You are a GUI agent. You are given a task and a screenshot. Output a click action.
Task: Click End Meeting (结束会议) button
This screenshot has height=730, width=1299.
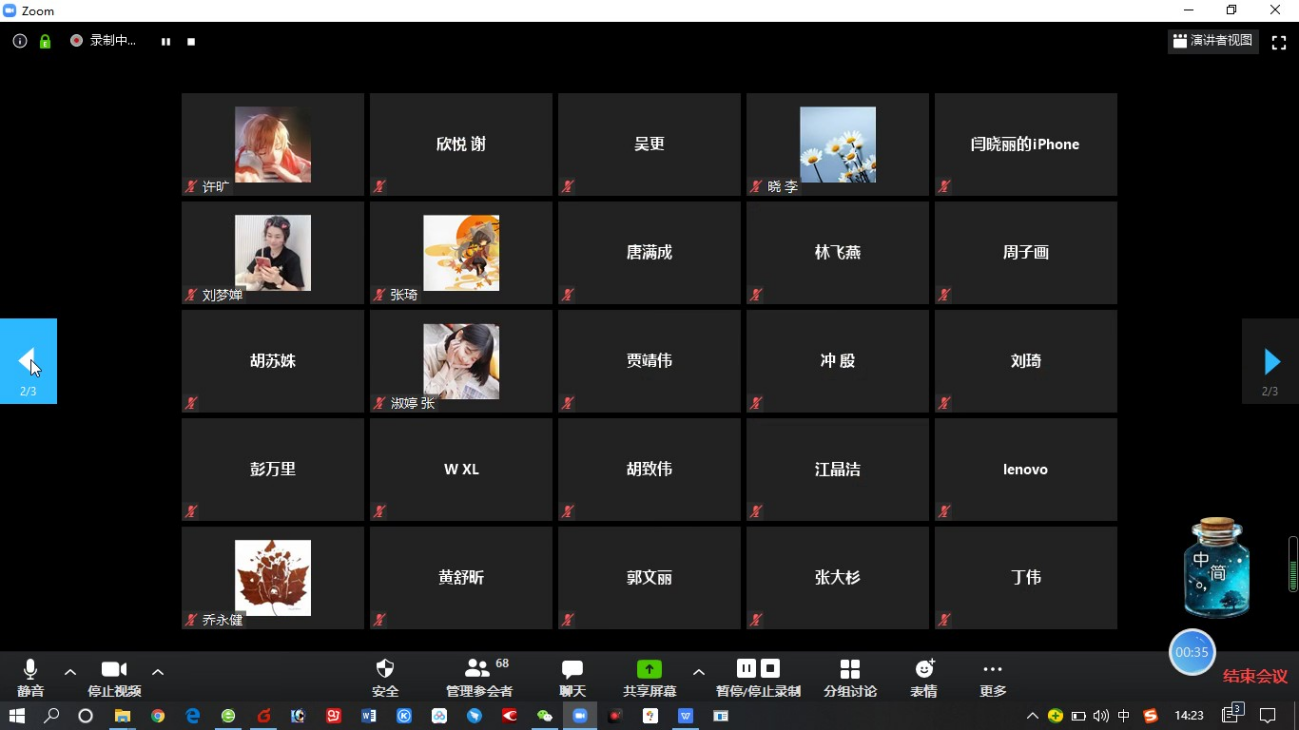coord(1255,677)
